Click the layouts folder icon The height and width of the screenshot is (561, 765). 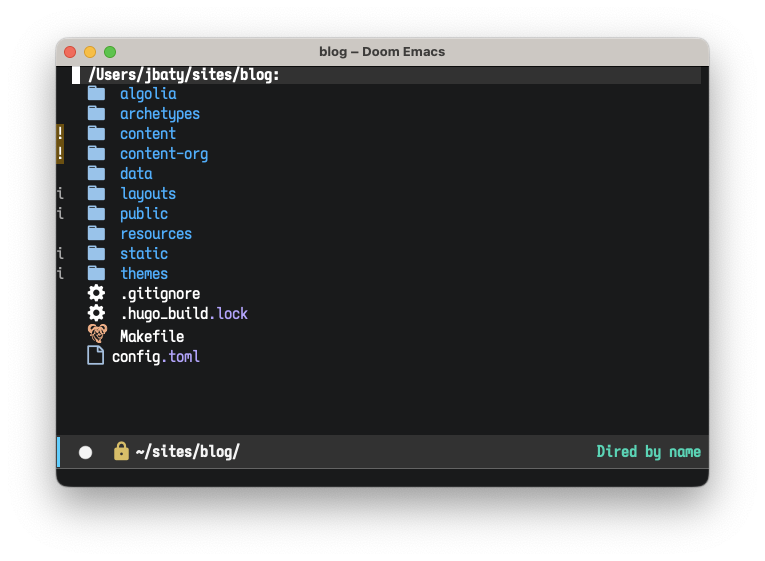coord(97,193)
